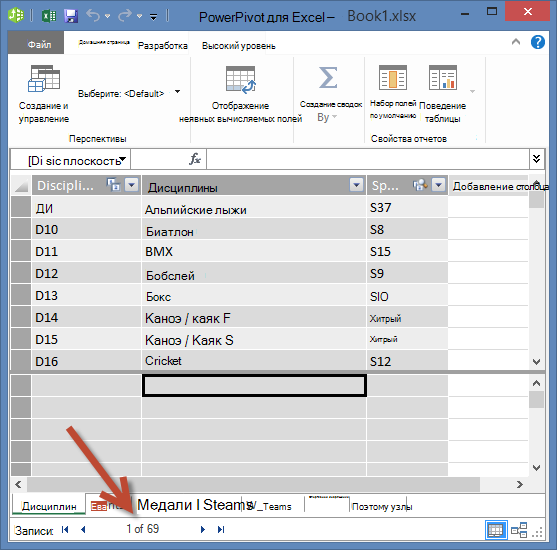Open the Redo history dropdown arrow
The height and width of the screenshot is (550, 557).
pyautogui.click(x=139, y=16)
